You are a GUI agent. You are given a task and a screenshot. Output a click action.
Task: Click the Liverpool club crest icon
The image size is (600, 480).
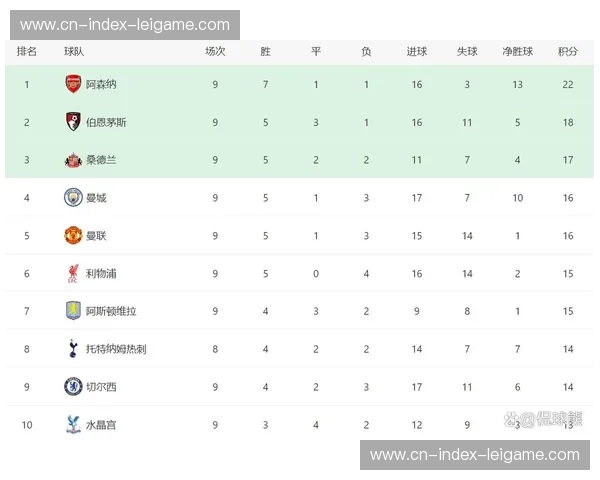(73, 274)
